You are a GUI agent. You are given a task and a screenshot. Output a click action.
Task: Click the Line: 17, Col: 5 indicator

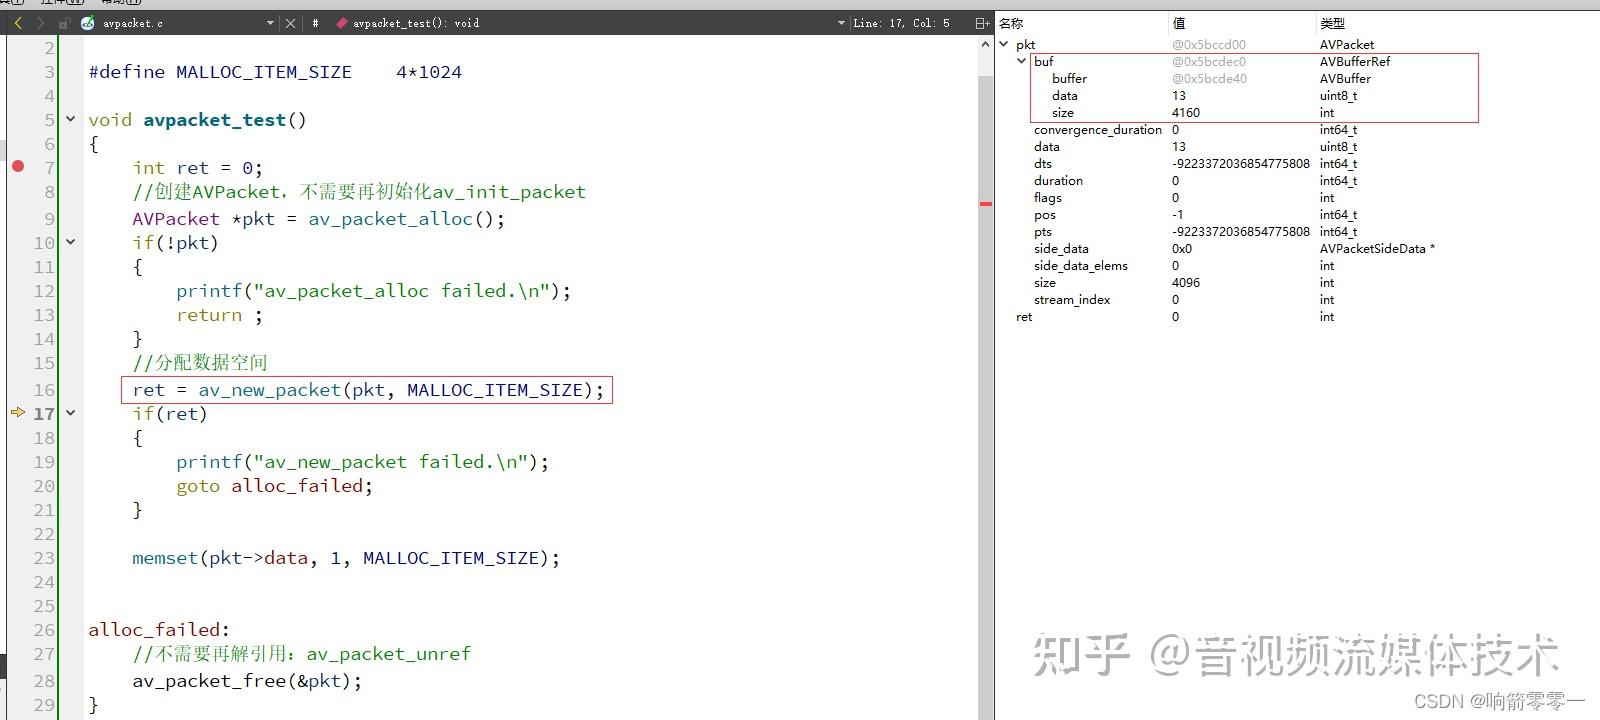tap(901, 23)
